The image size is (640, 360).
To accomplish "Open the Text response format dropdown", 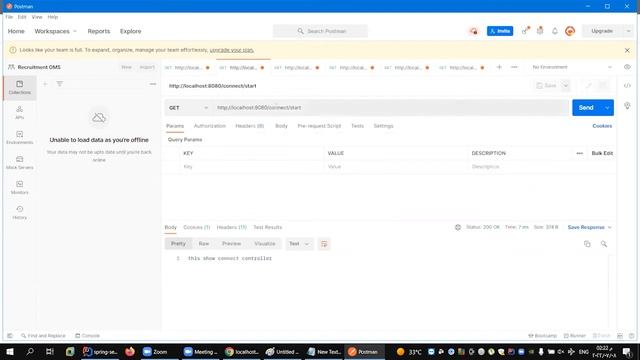I will [299, 244].
